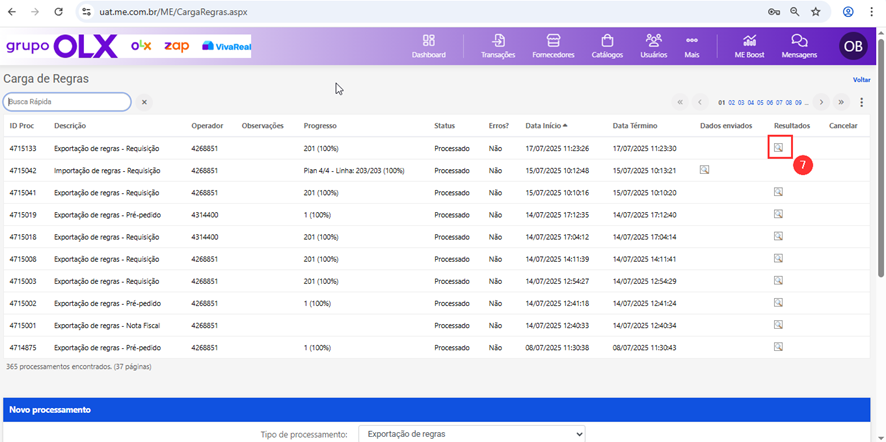Click the 'Plan 4/4 - Linha: 203/203 (100%)' cell

point(354,170)
